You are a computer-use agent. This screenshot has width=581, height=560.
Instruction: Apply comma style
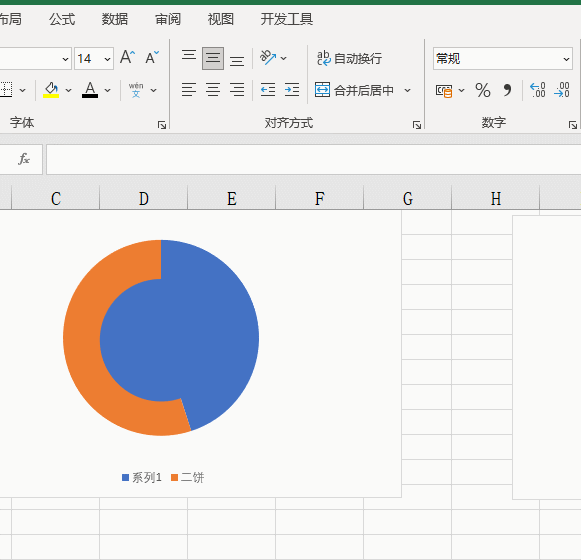pos(507,90)
